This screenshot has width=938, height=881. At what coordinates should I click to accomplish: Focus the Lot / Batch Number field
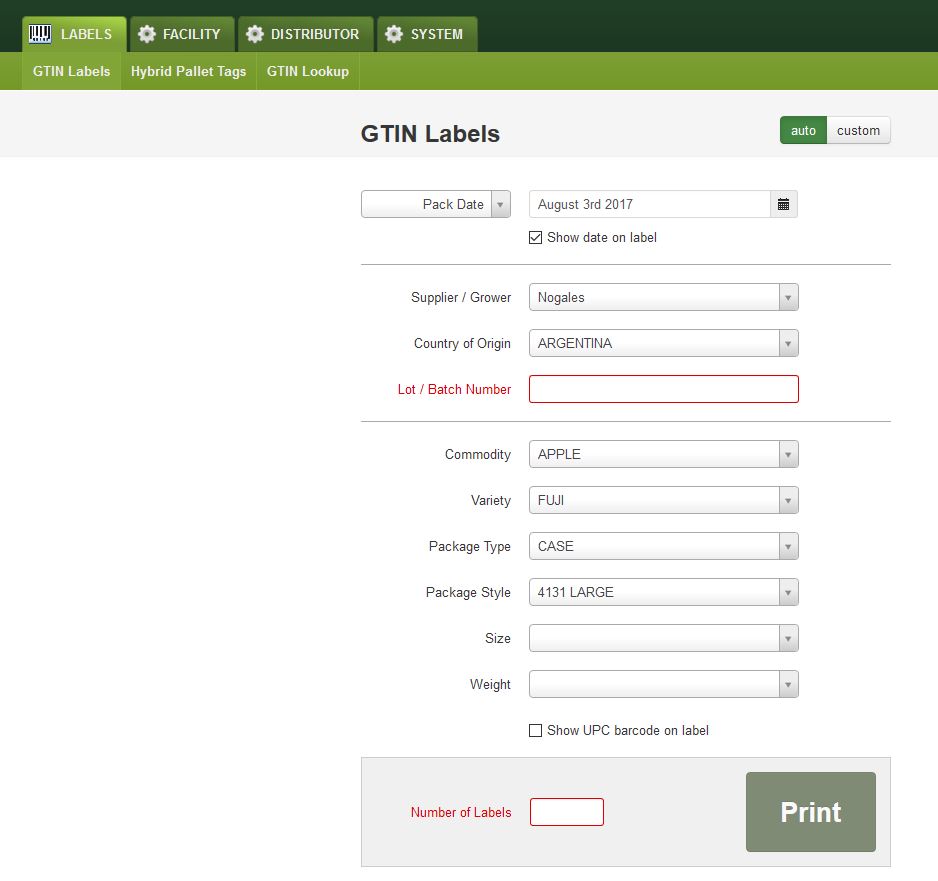pos(663,389)
